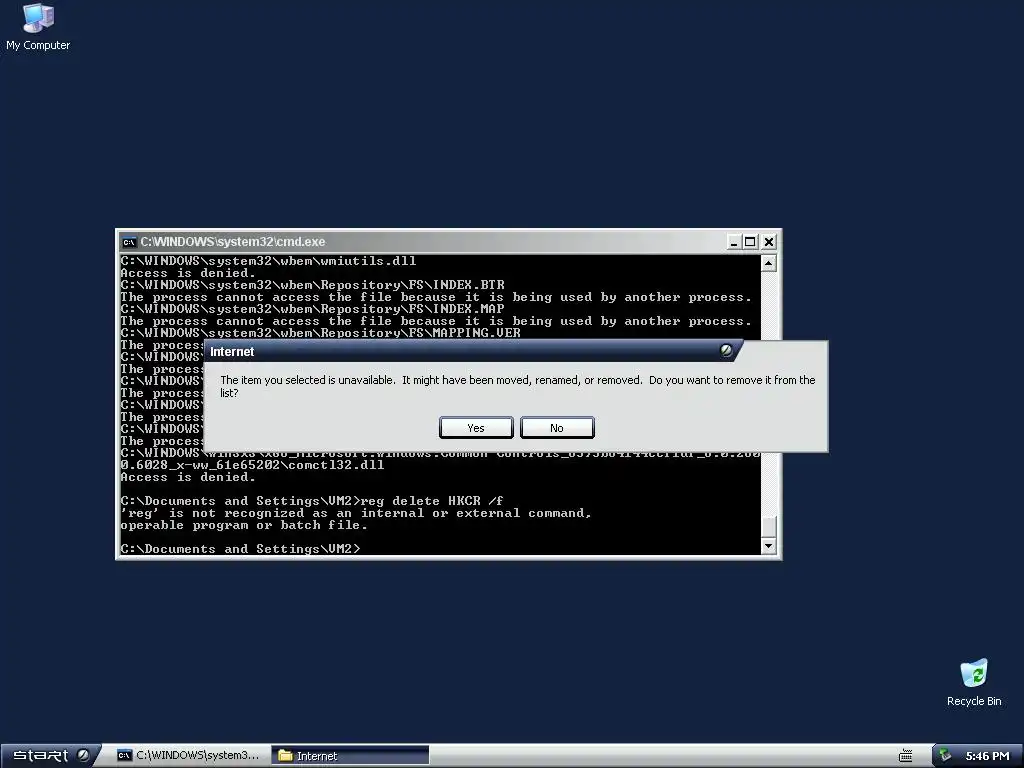Click the Internet dialog title text
Screen dimensions: 1024x768
point(232,351)
